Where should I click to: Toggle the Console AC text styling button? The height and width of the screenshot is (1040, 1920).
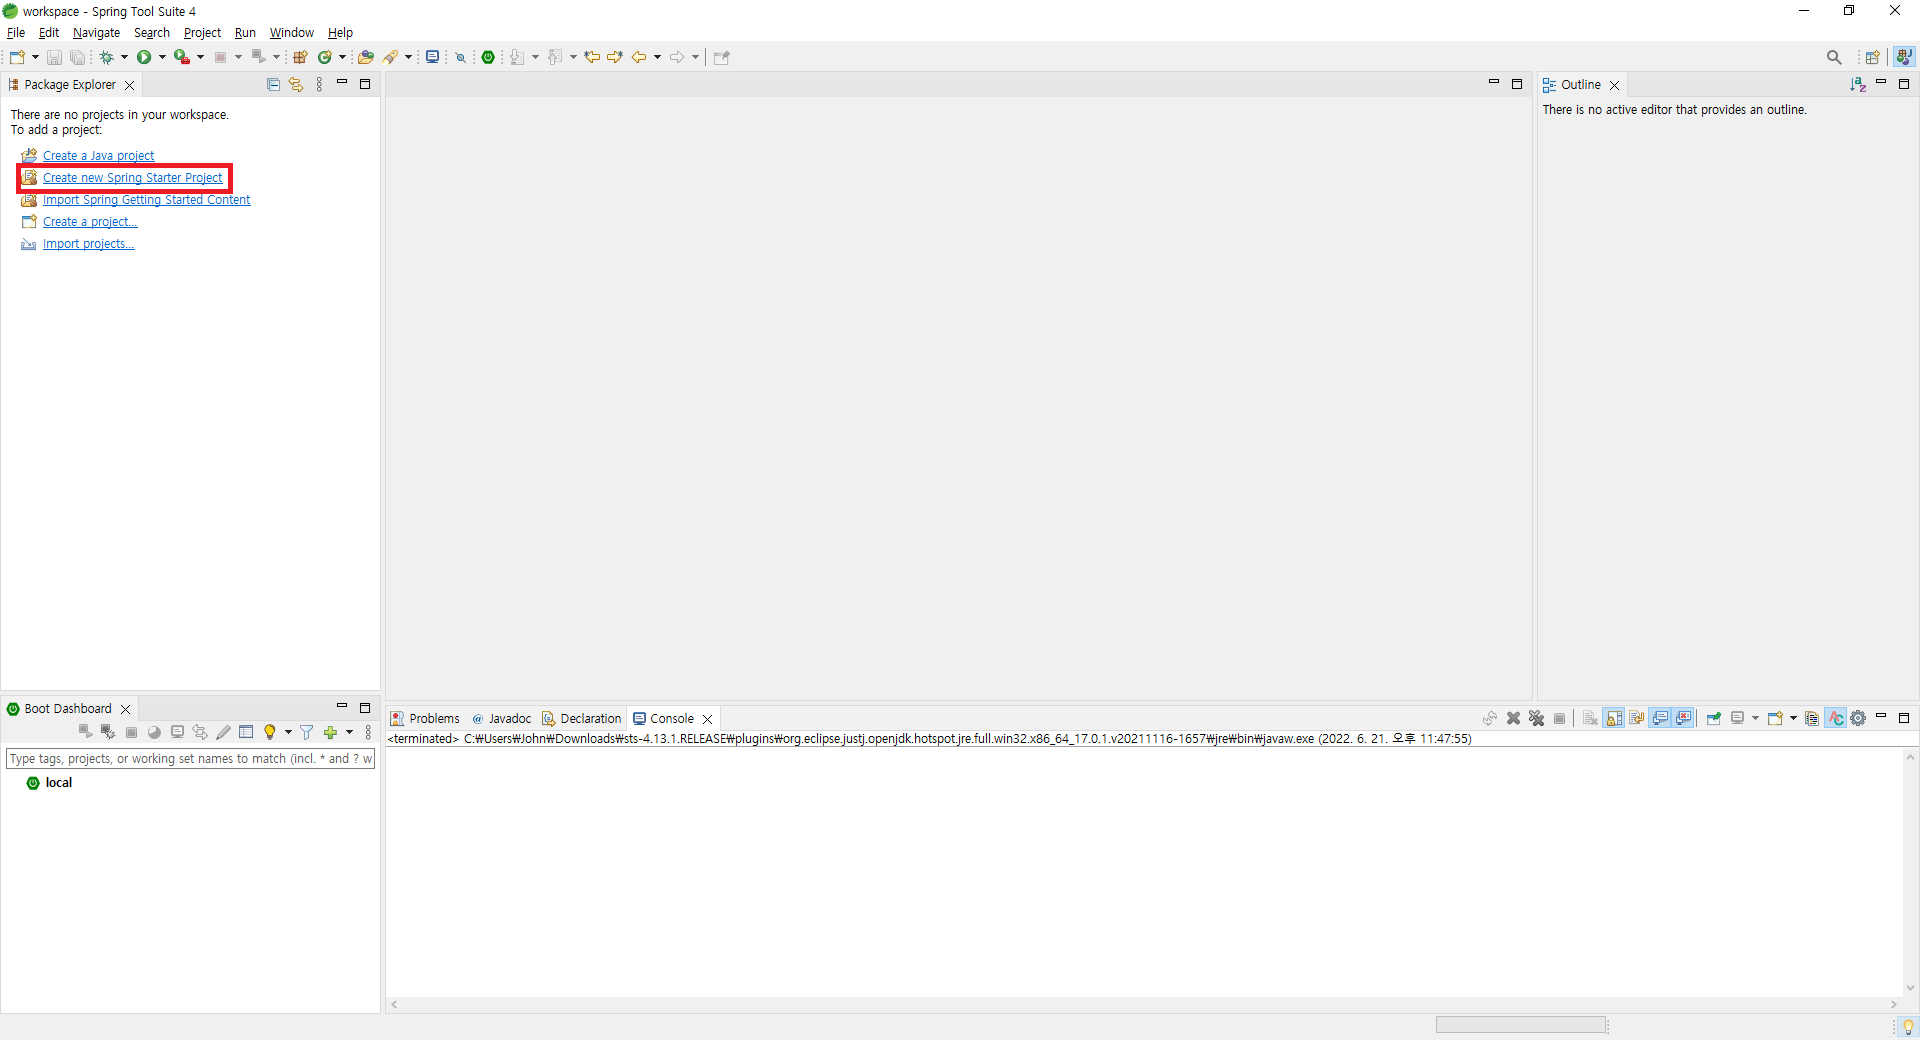click(1836, 718)
